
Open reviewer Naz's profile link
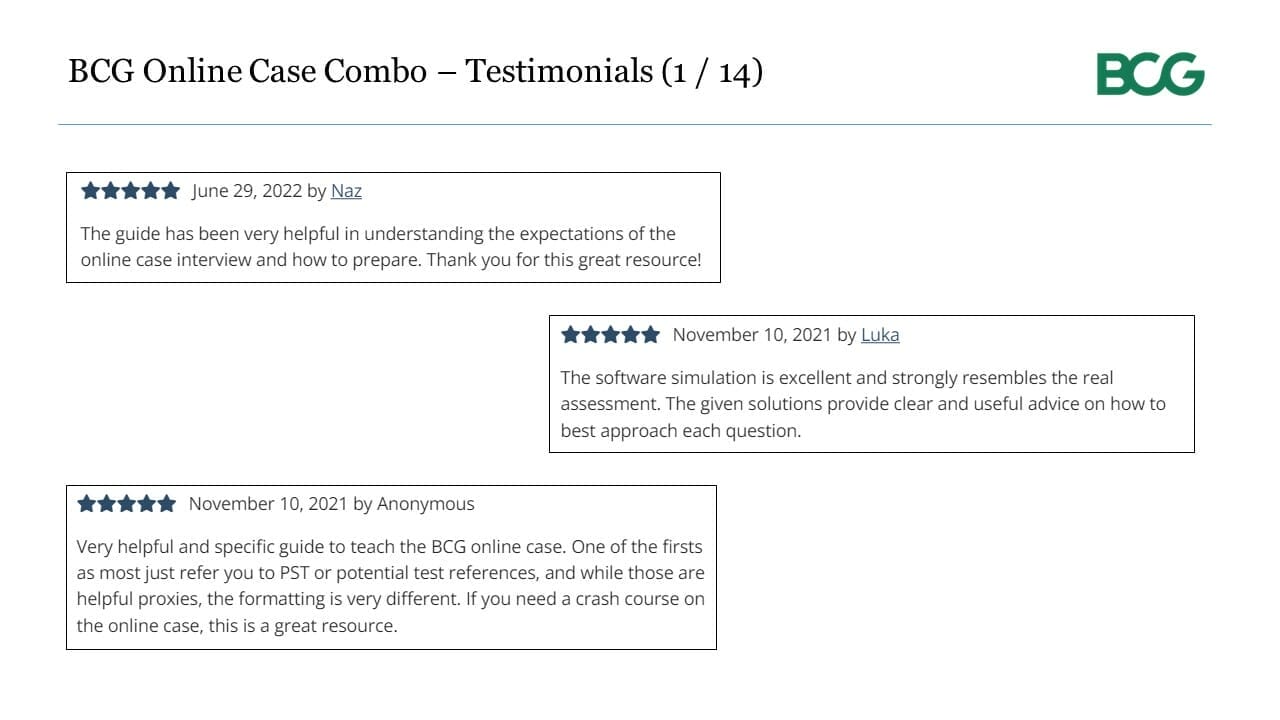click(x=346, y=190)
